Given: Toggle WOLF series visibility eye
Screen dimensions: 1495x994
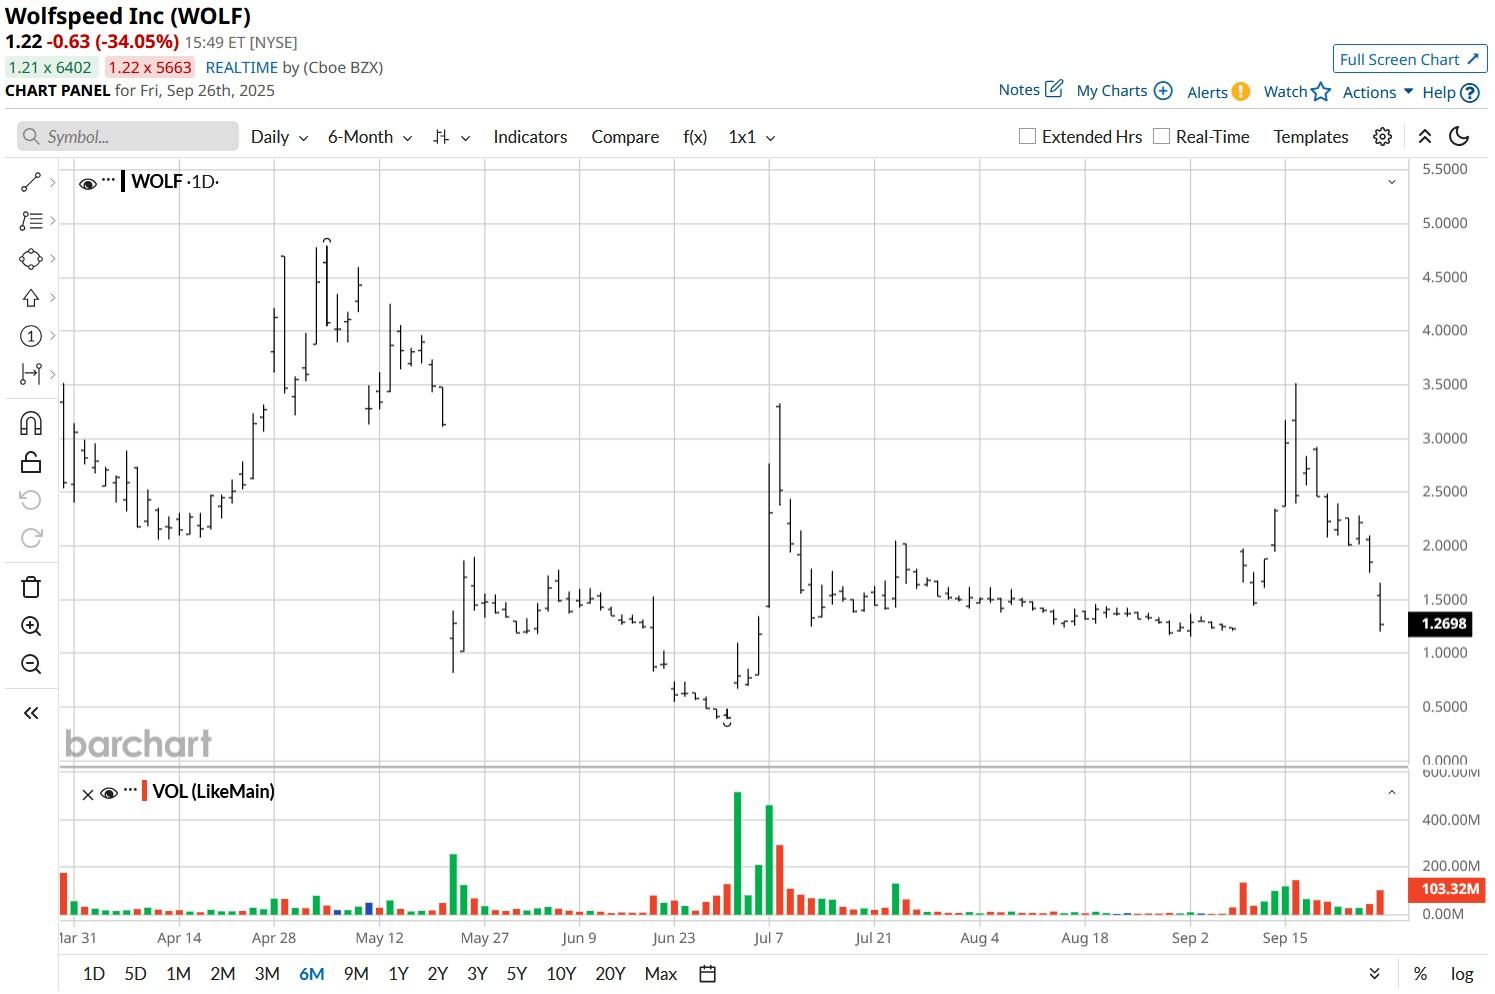Looking at the screenshot, I should pyautogui.click(x=87, y=183).
